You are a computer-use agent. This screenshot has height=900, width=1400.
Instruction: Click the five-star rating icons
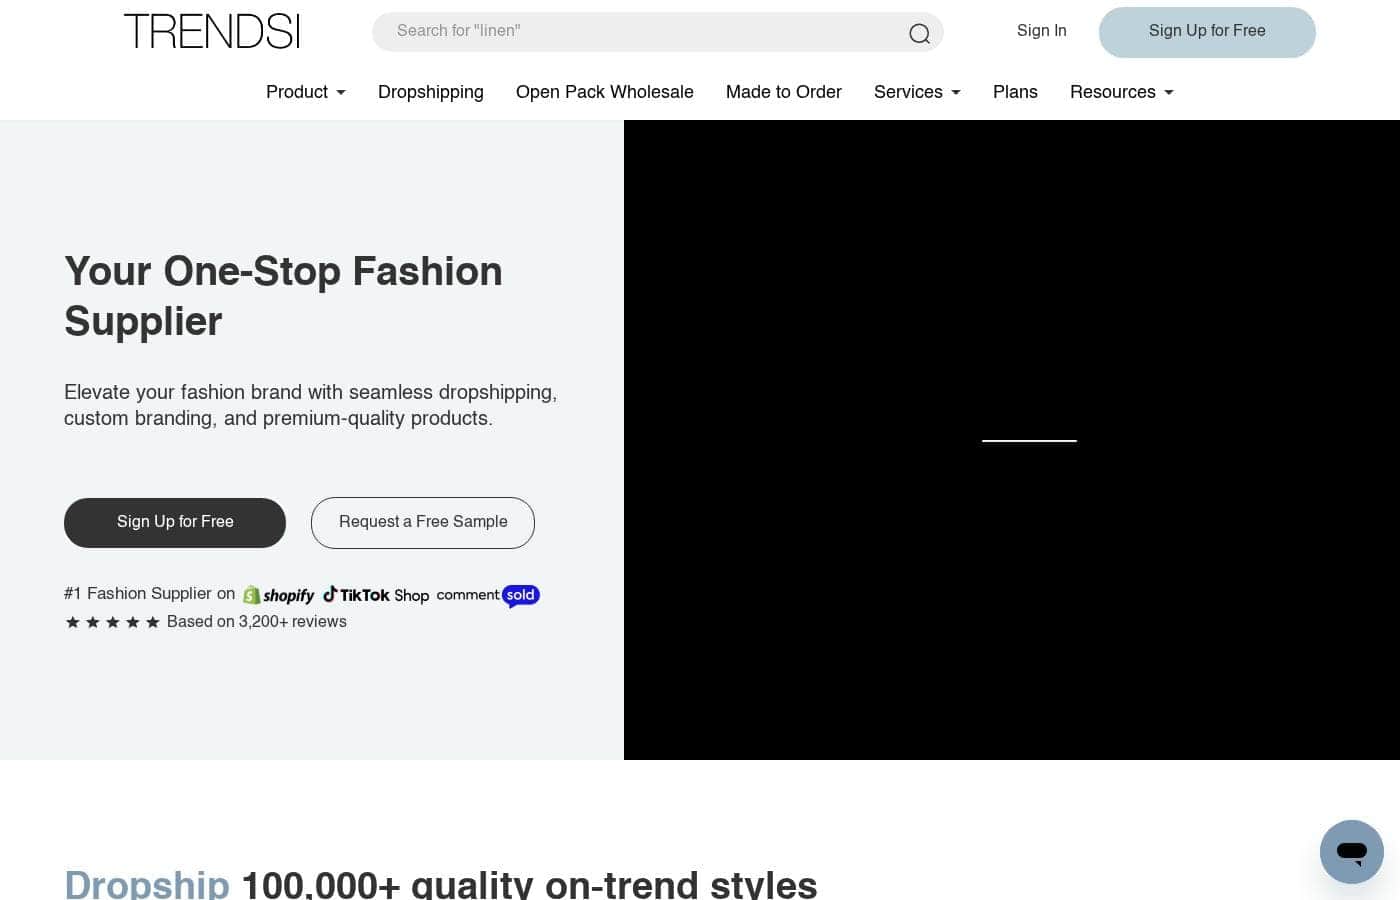pos(112,622)
